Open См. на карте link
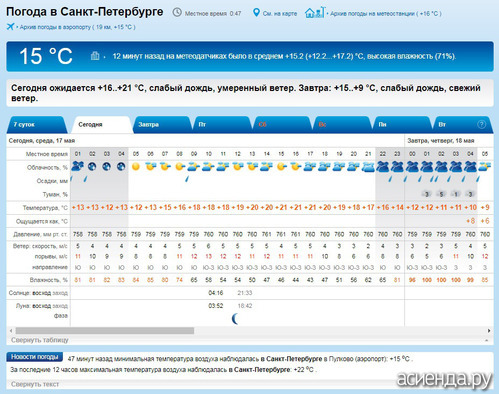 [x=280, y=14]
